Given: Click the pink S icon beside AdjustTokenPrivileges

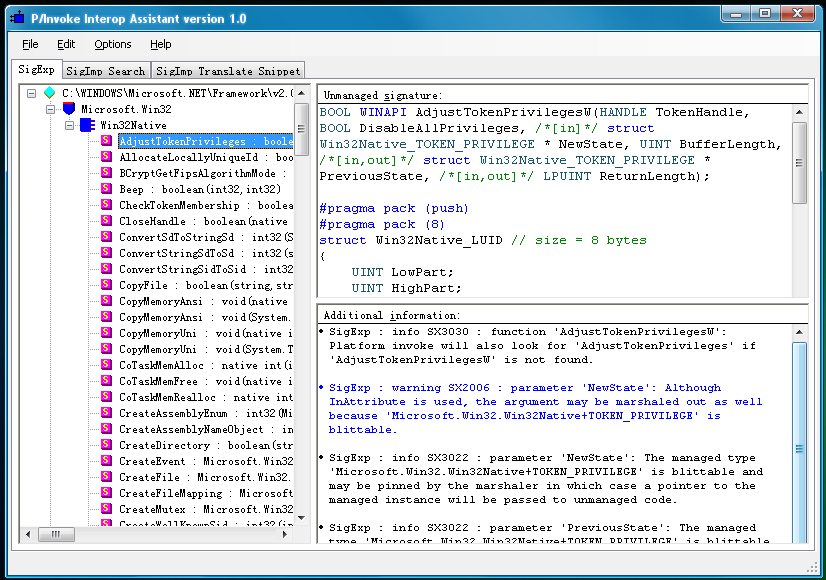Looking at the screenshot, I should click(106, 141).
